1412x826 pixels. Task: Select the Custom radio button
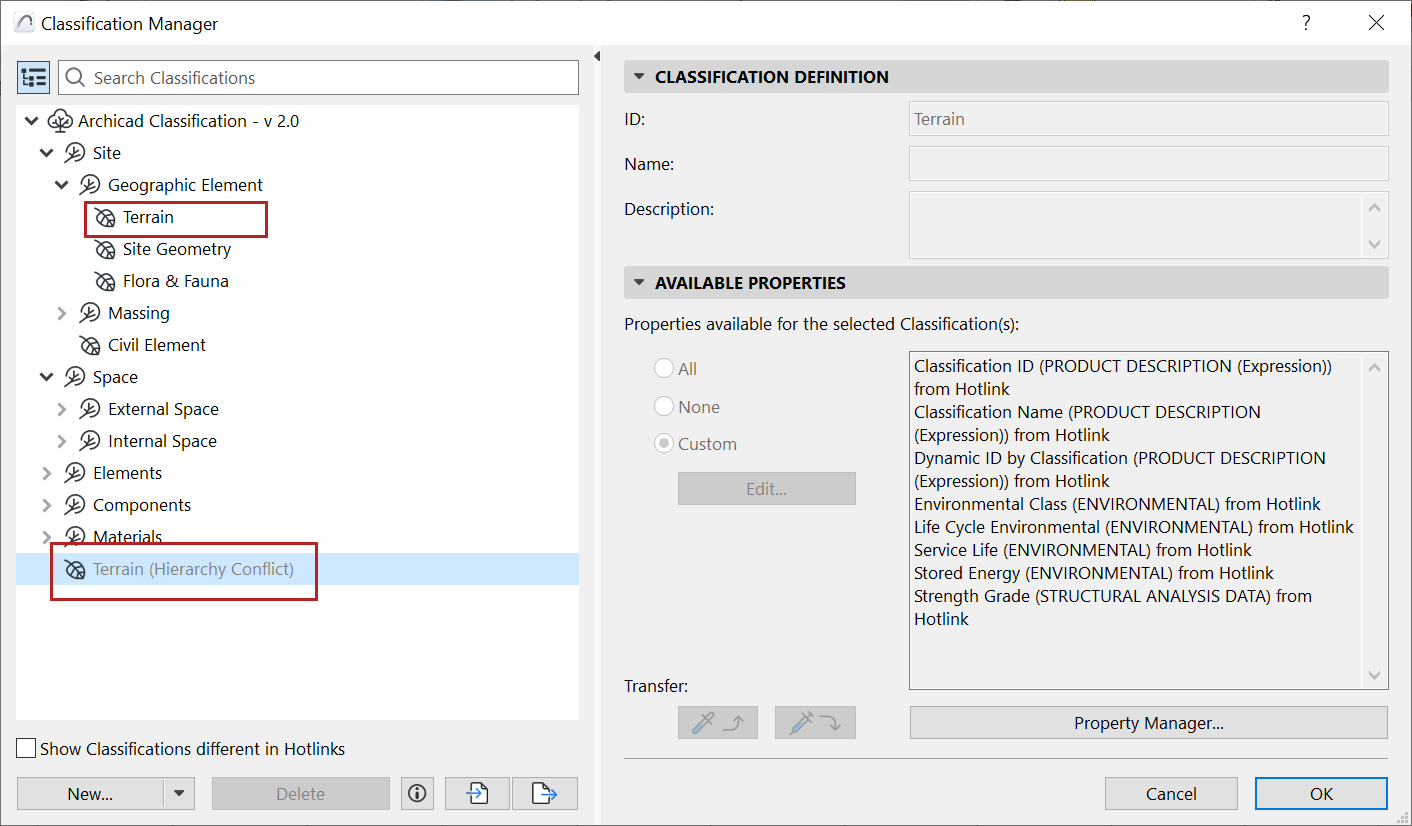pyautogui.click(x=664, y=443)
